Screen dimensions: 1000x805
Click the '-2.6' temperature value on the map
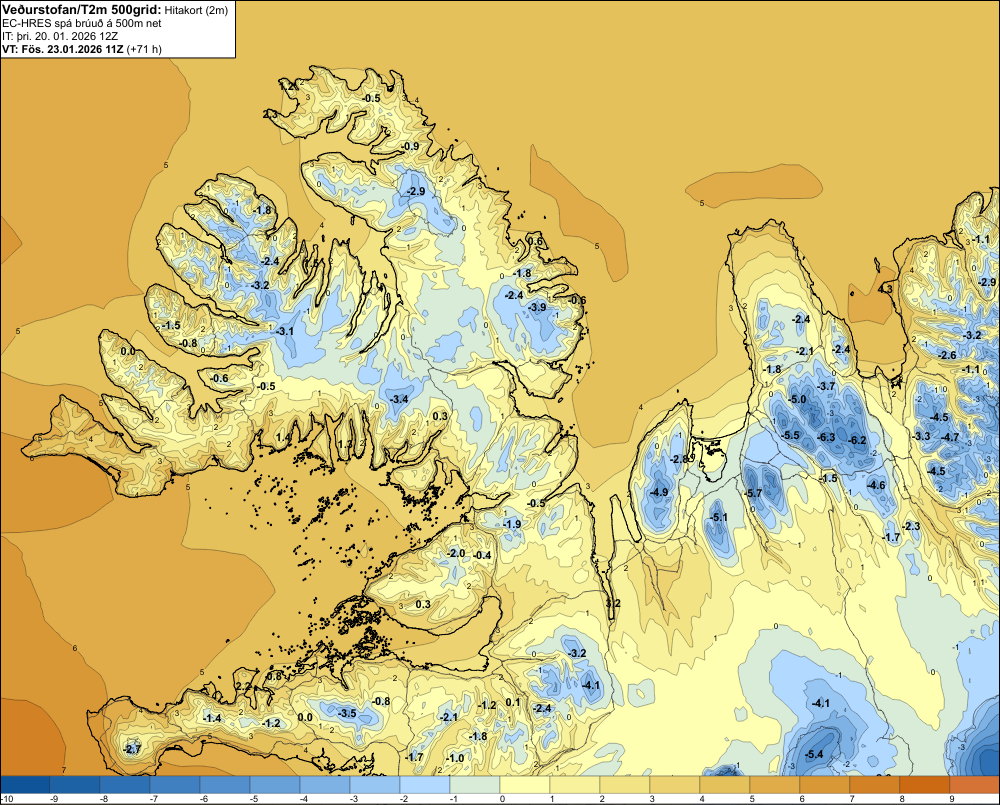pyautogui.click(x=947, y=355)
